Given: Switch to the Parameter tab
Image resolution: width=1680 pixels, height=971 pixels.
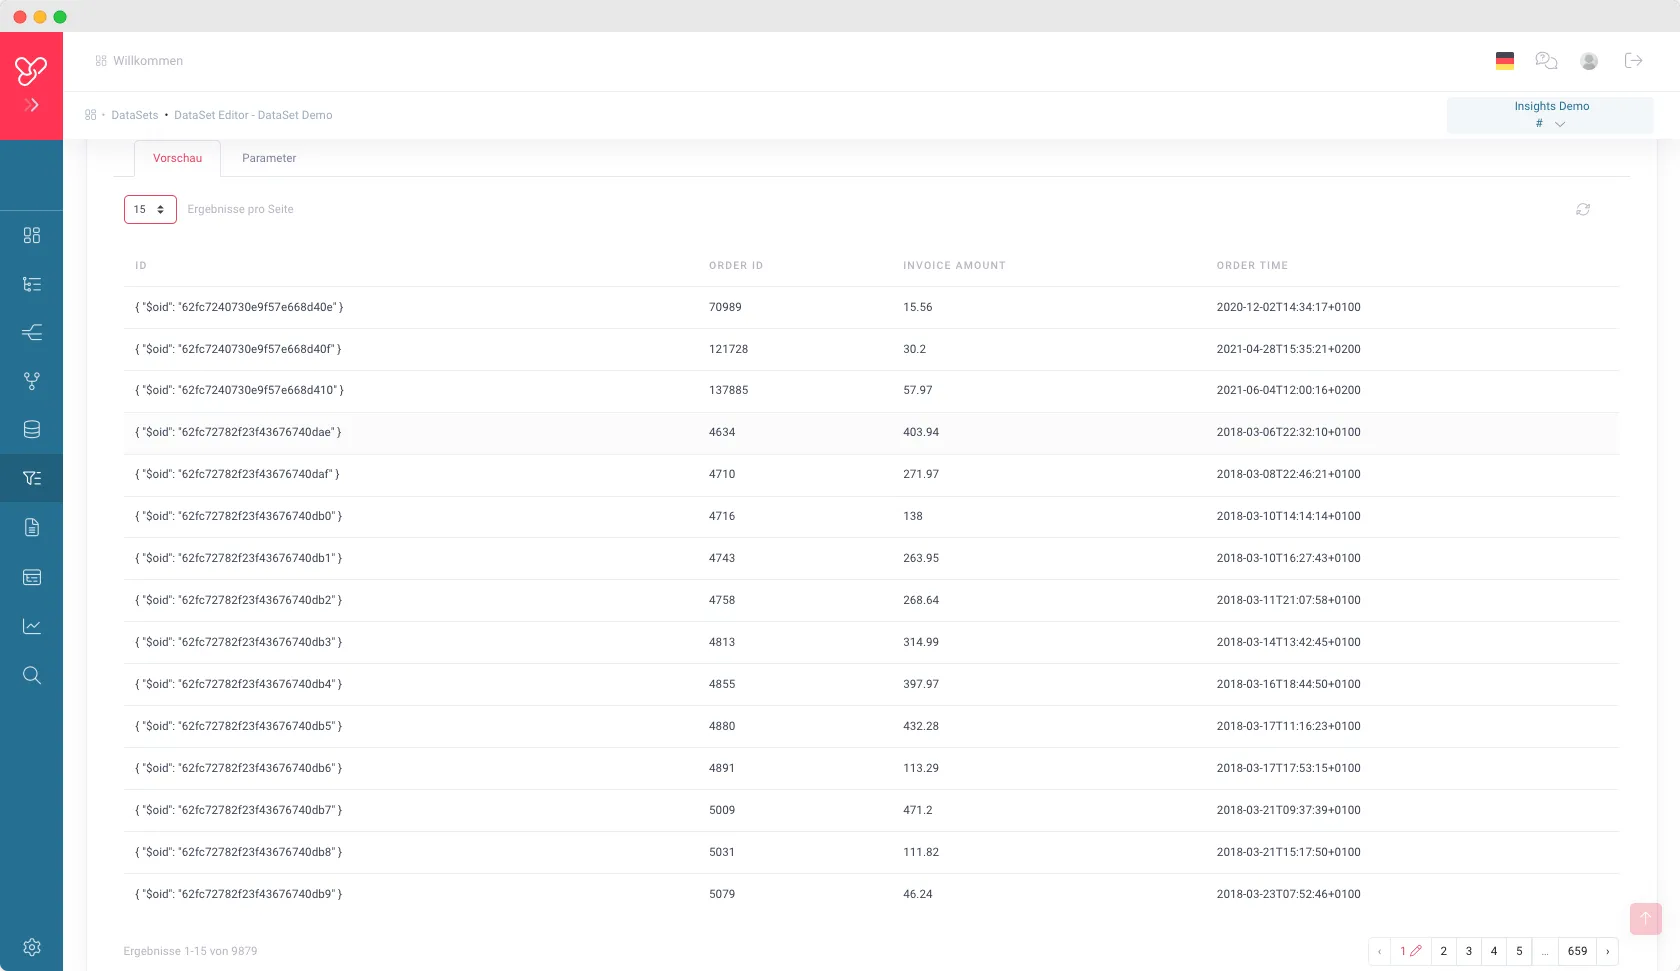Looking at the screenshot, I should click(x=269, y=158).
